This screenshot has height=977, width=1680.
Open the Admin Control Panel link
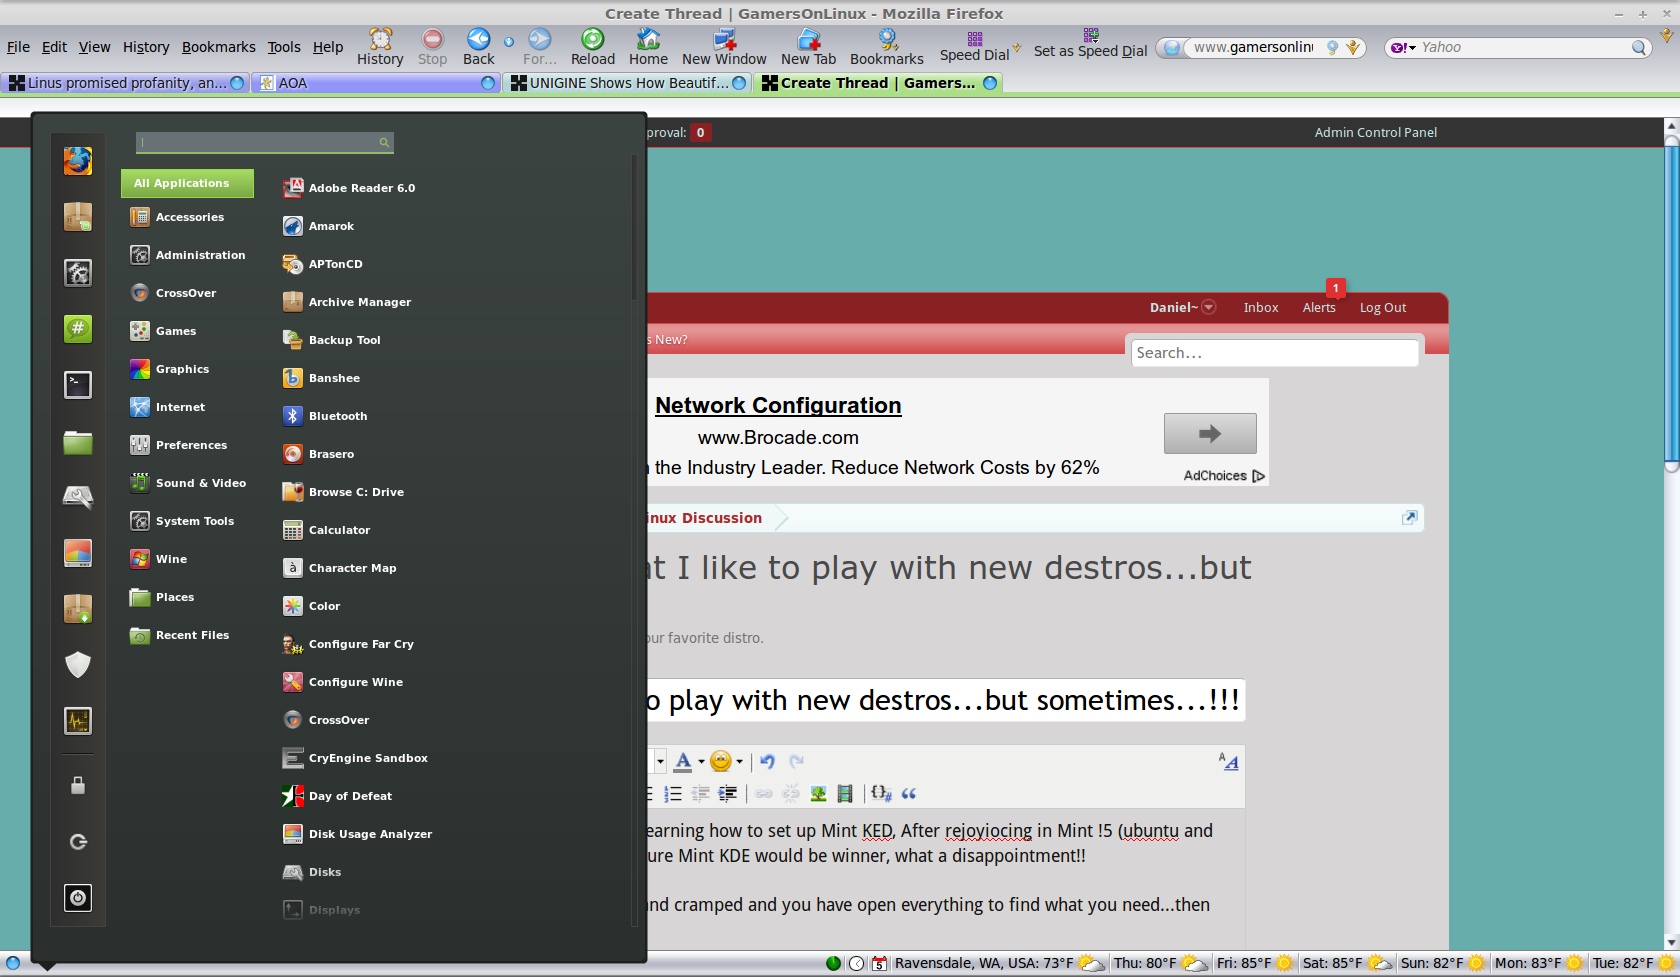point(1376,132)
